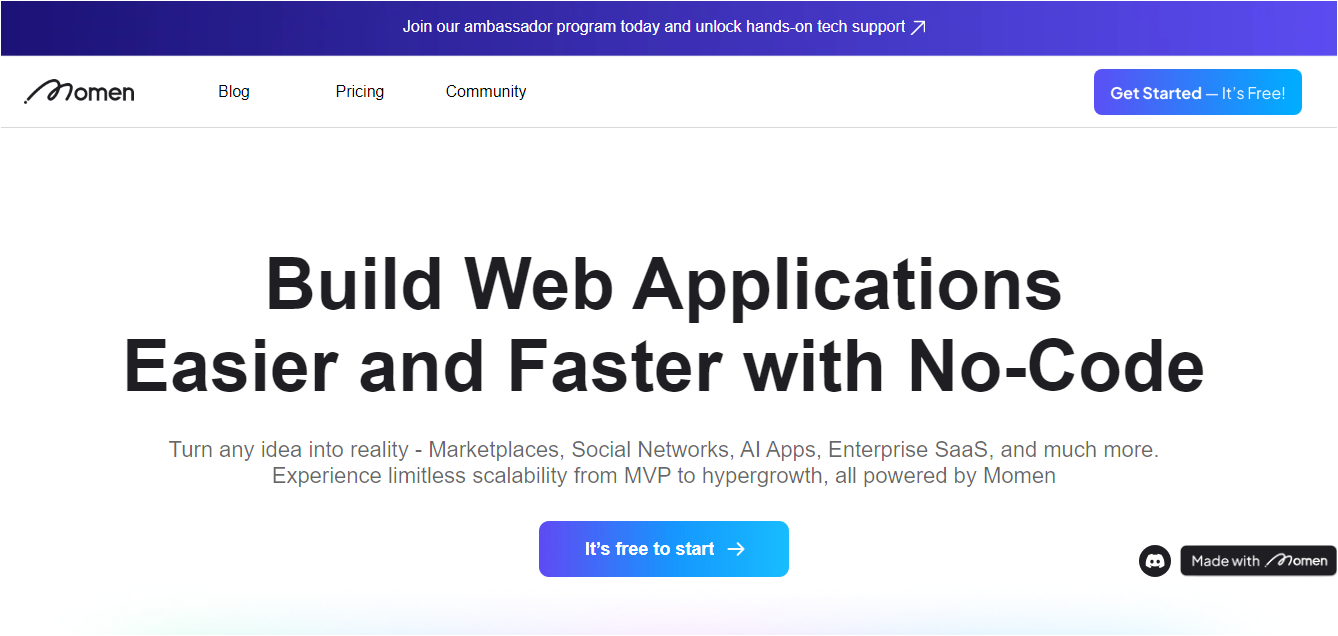Click the "Build Web Applications" headline

click(663, 284)
